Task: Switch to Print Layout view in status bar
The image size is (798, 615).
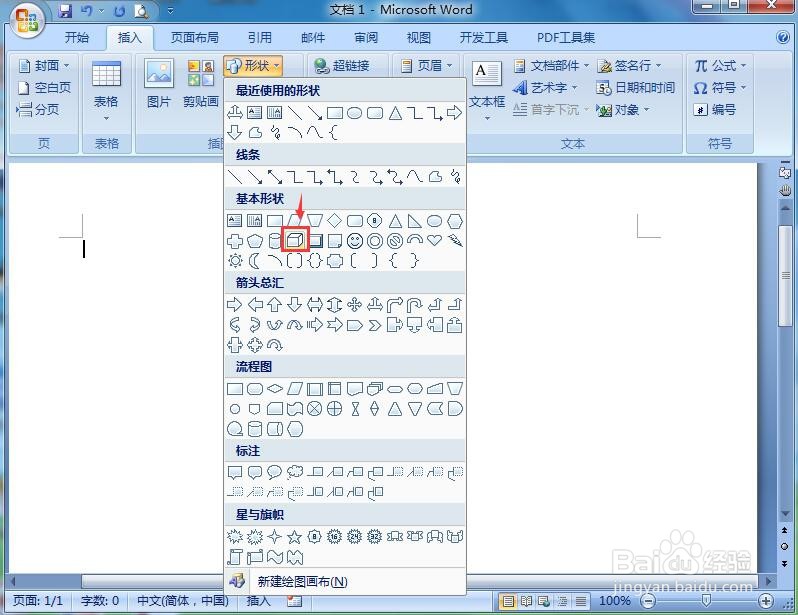Action: 508,601
